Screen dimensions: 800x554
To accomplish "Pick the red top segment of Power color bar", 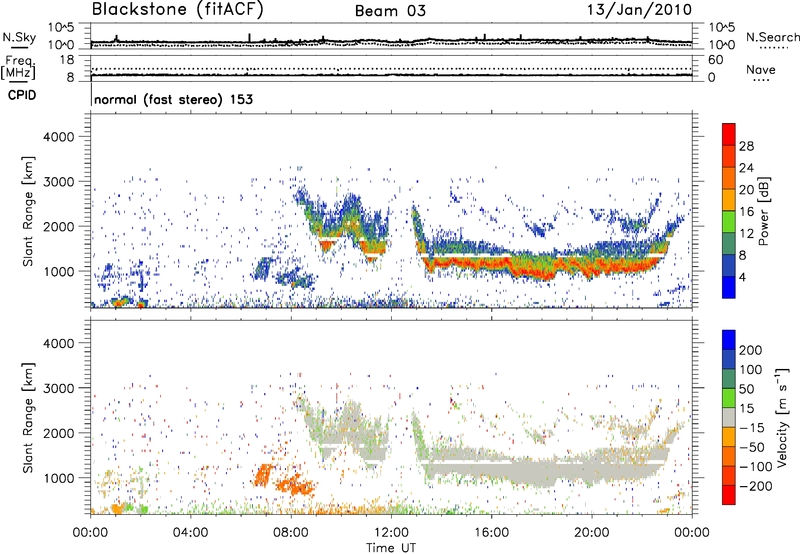I will pyautogui.click(x=729, y=135).
